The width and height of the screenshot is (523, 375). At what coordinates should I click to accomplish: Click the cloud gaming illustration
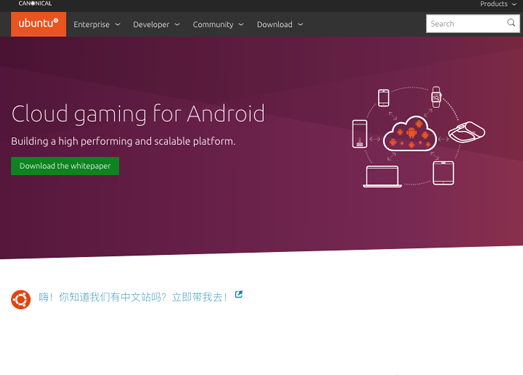point(418,137)
